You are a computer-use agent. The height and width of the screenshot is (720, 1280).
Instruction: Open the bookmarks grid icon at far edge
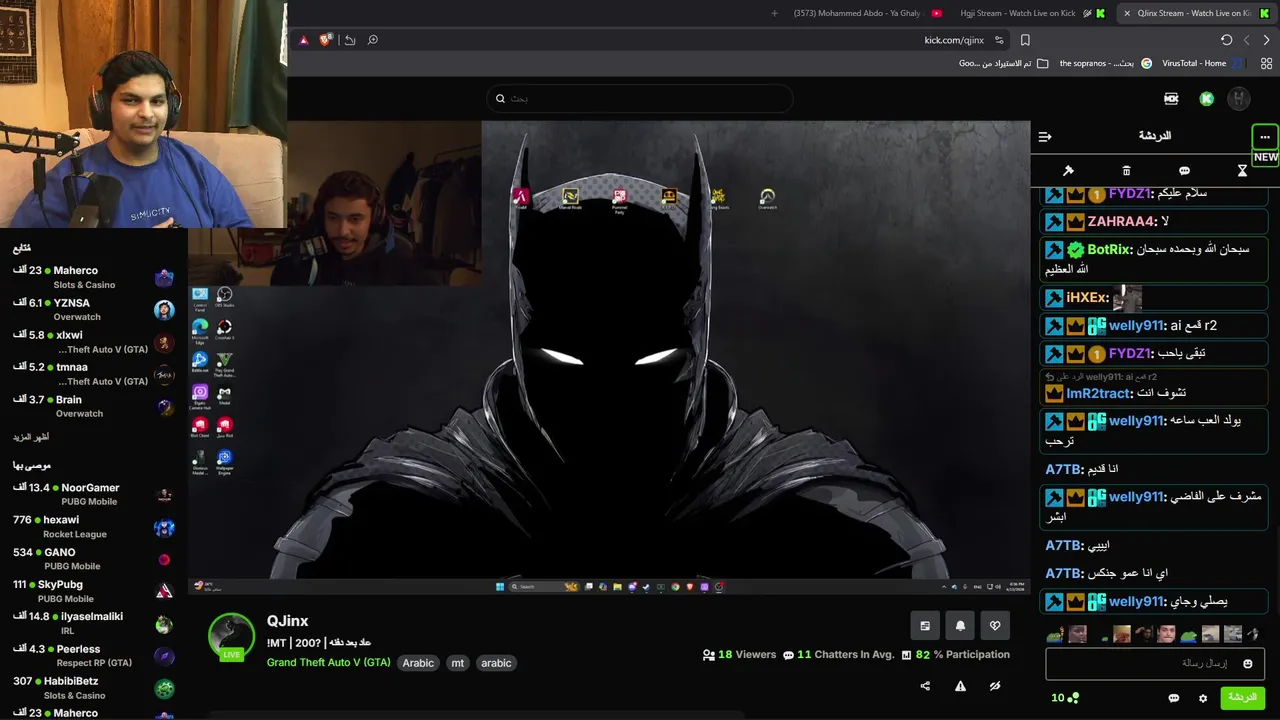point(1266,63)
